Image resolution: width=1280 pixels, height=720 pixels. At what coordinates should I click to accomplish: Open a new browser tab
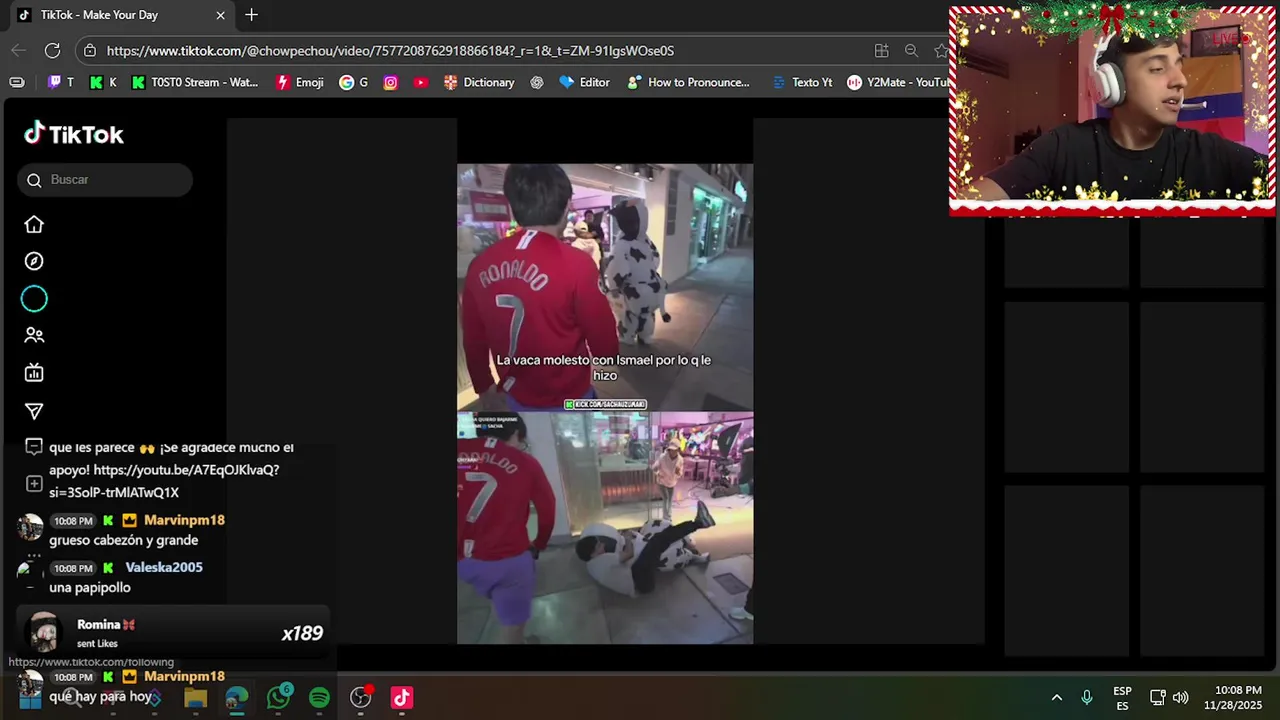coord(251,15)
